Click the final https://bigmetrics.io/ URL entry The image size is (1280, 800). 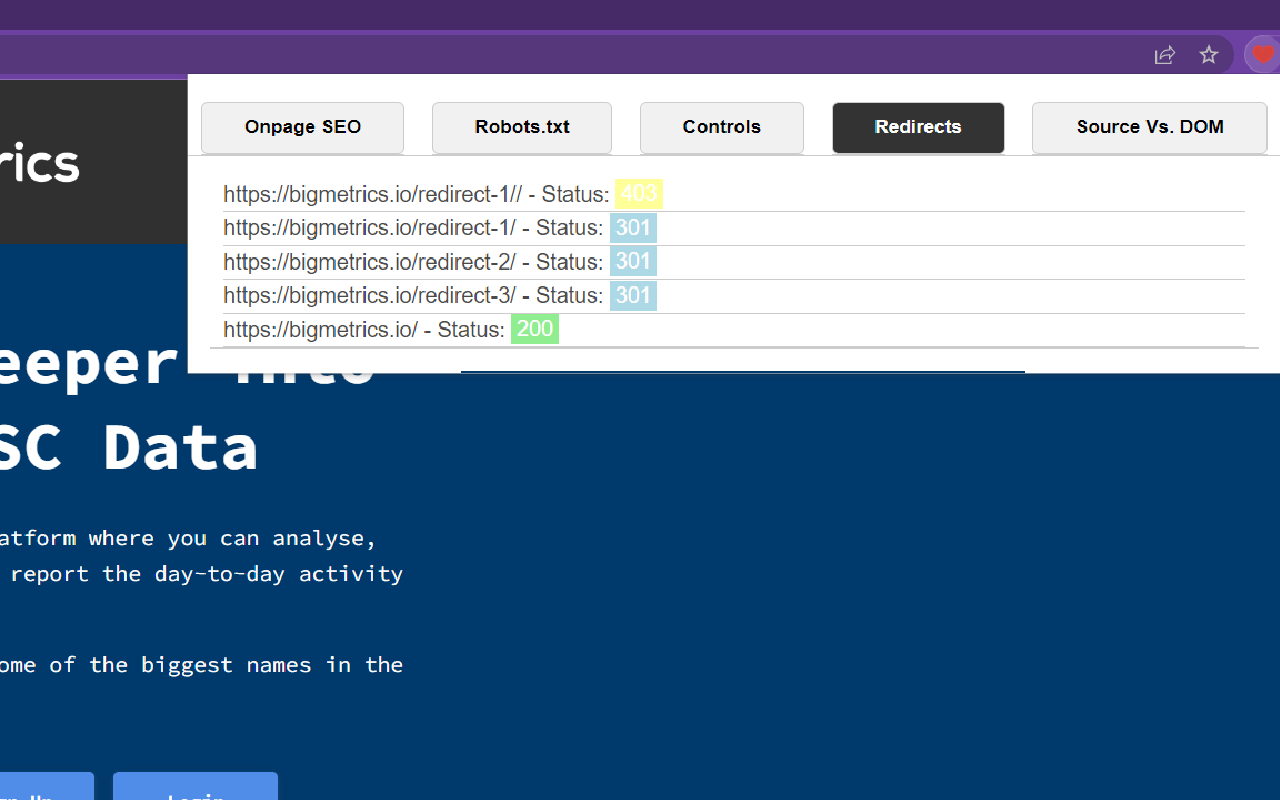click(320, 329)
